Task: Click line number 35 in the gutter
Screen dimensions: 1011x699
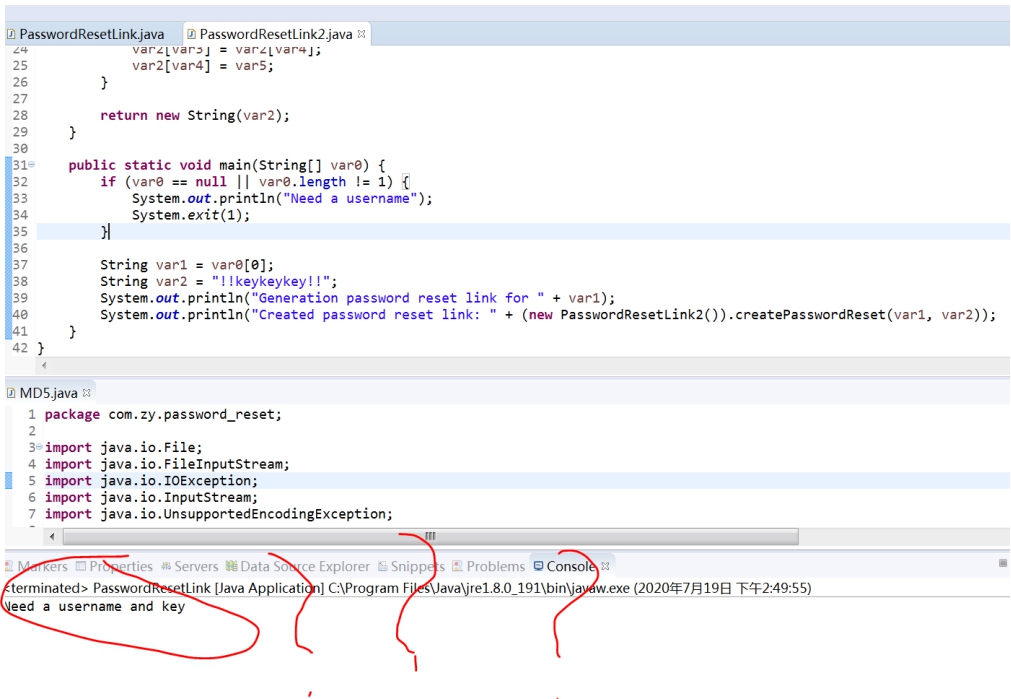Action: tap(20, 231)
